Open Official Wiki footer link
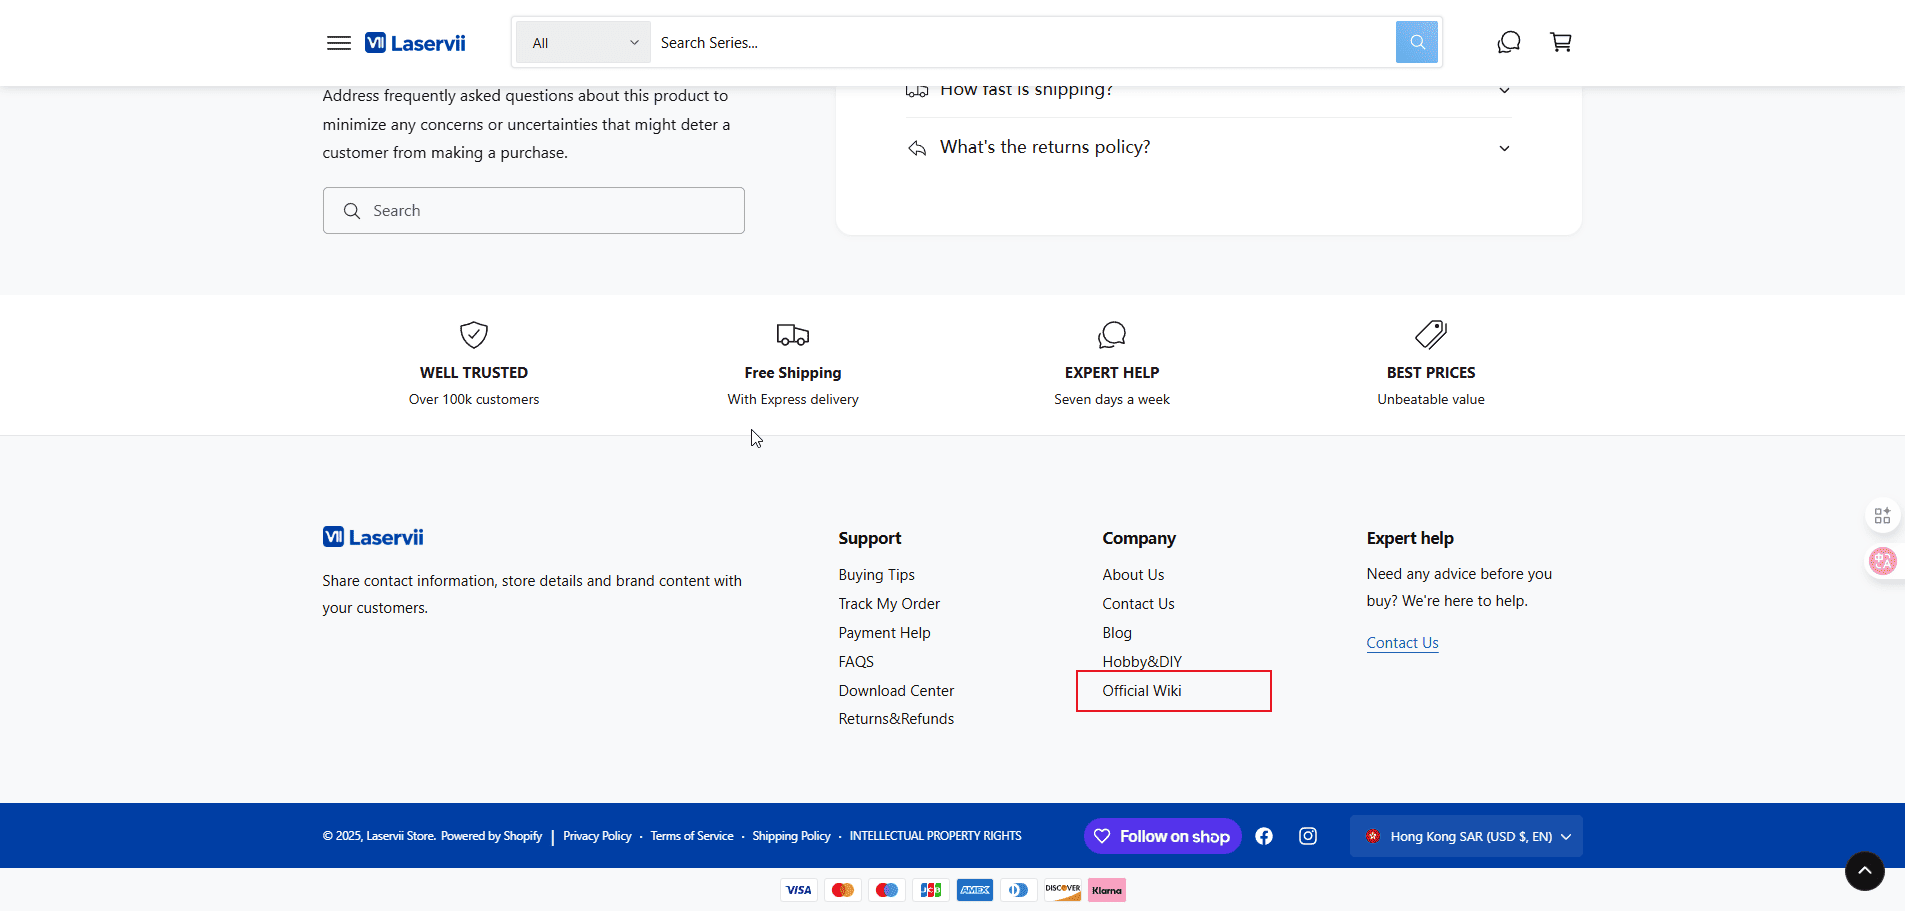Image resolution: width=1905 pixels, height=911 pixels. (1142, 691)
